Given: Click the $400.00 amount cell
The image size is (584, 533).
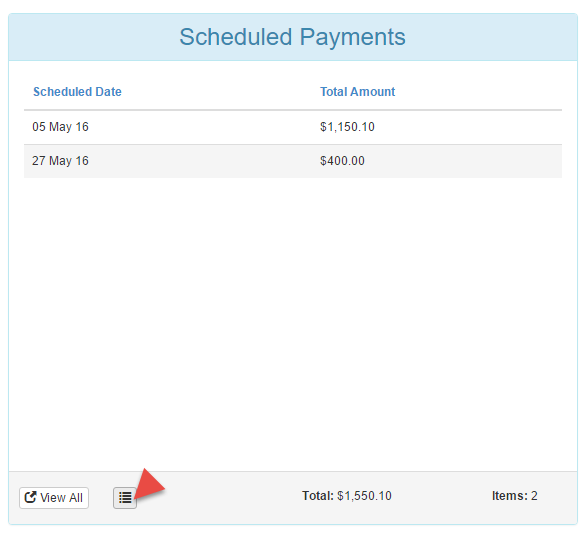Looking at the screenshot, I should [x=342, y=161].
